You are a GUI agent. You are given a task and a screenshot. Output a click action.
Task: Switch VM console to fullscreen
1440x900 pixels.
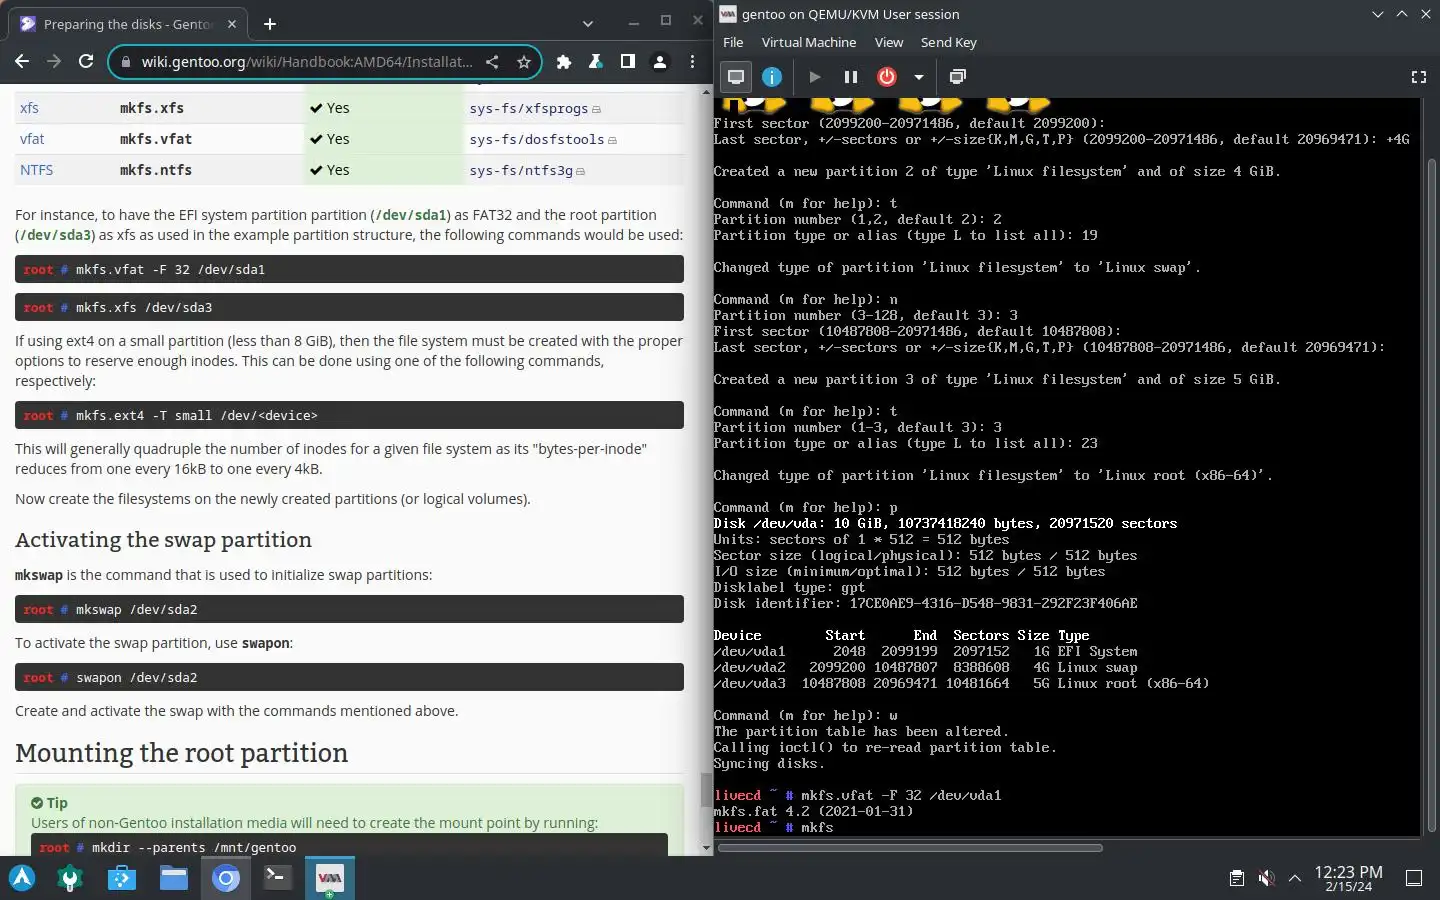pos(1418,77)
